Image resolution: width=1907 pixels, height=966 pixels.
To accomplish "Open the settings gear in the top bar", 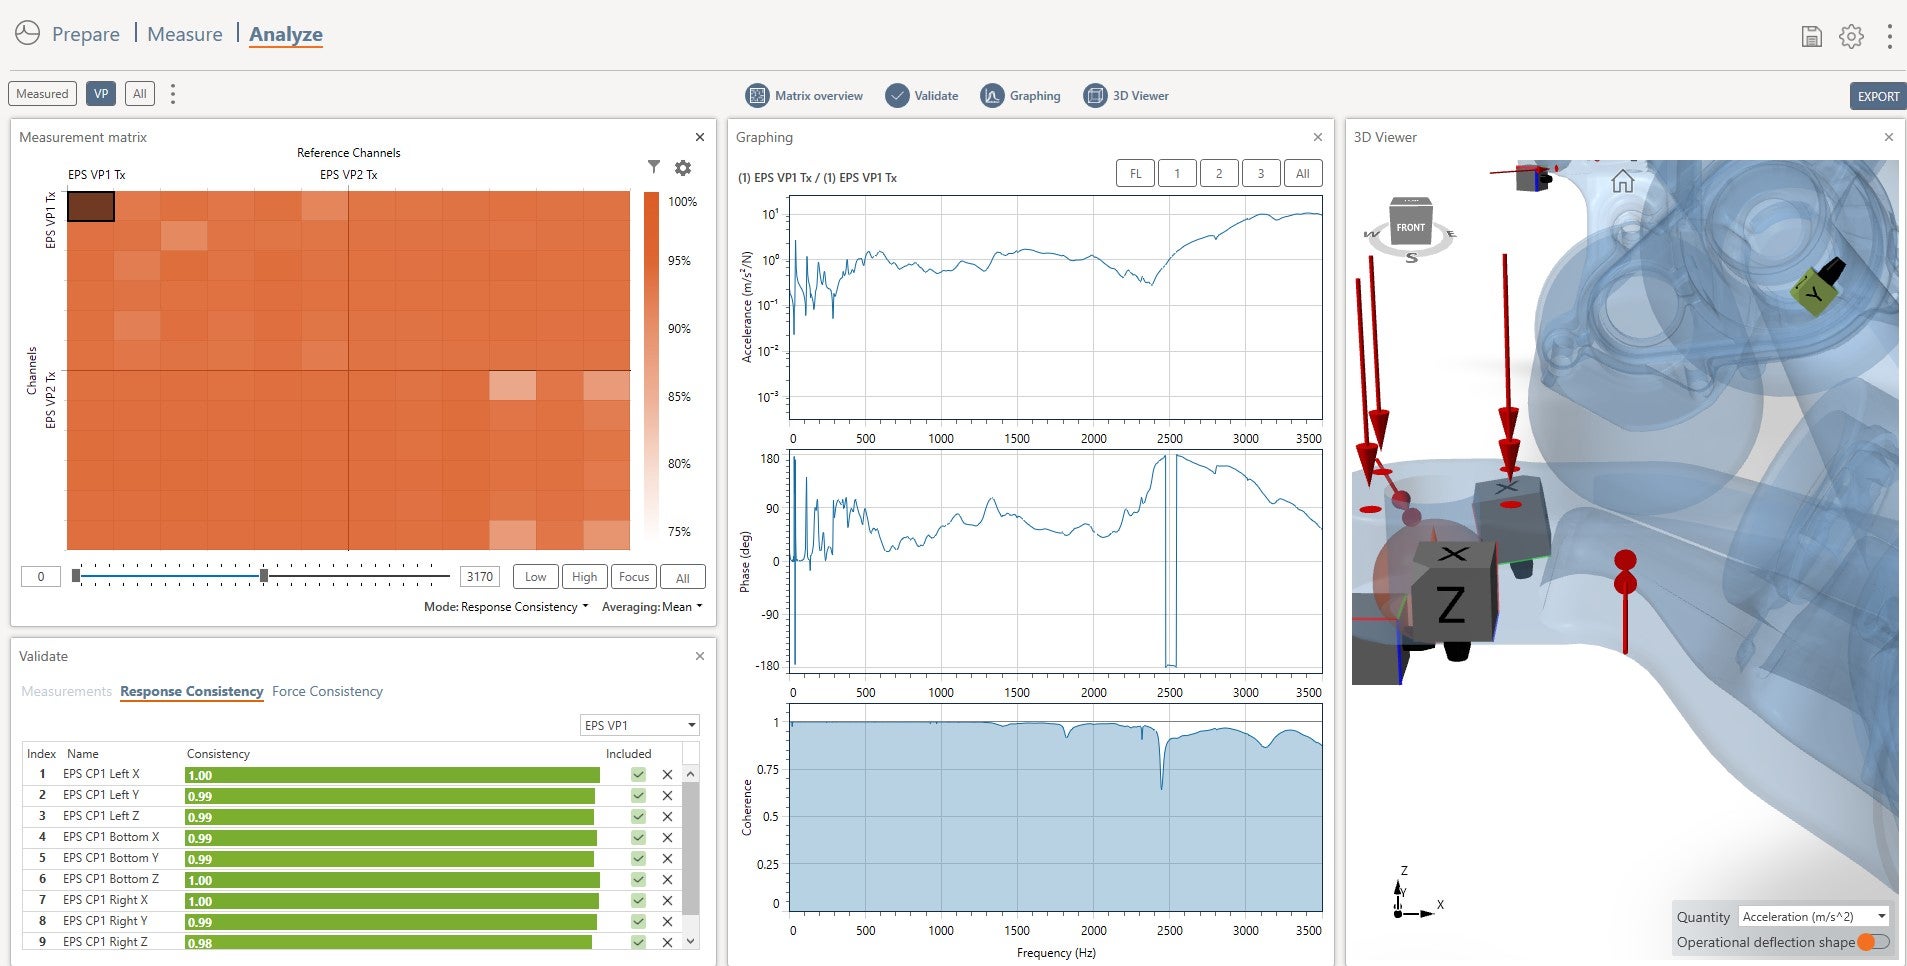I will (1851, 36).
